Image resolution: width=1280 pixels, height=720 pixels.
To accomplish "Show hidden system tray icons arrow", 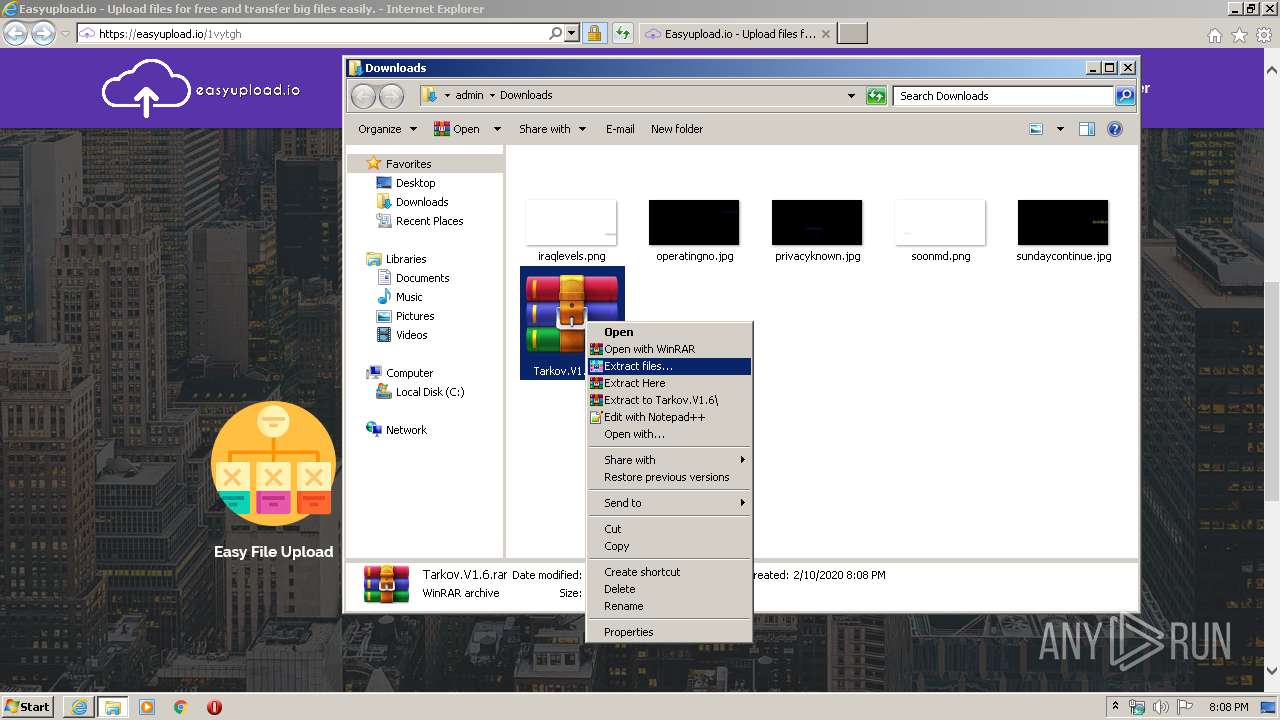I will click(1115, 707).
